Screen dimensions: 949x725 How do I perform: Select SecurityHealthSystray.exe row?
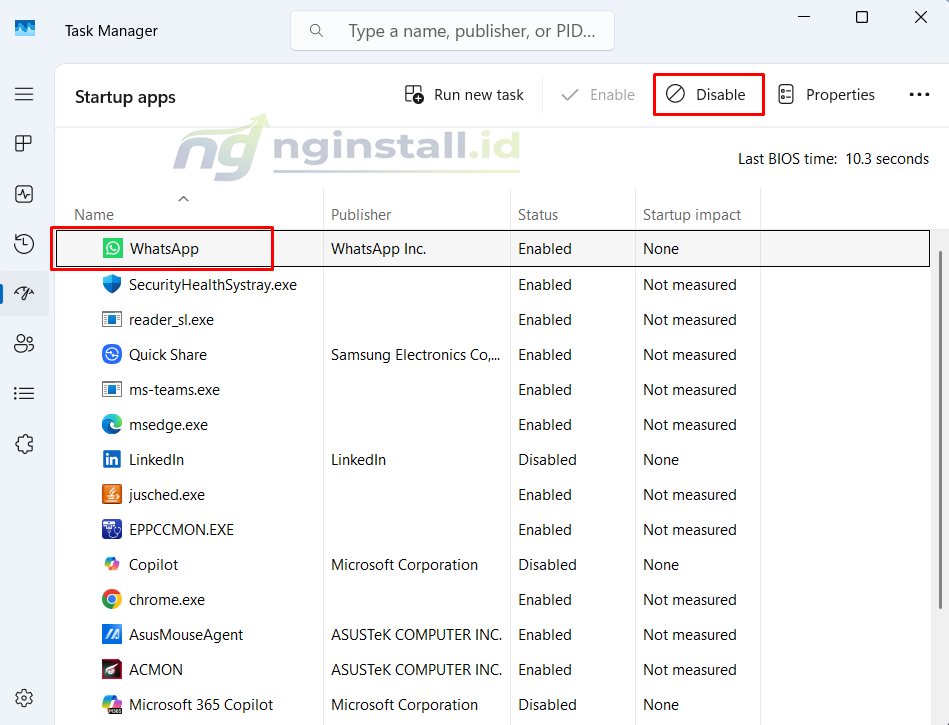(x=493, y=284)
